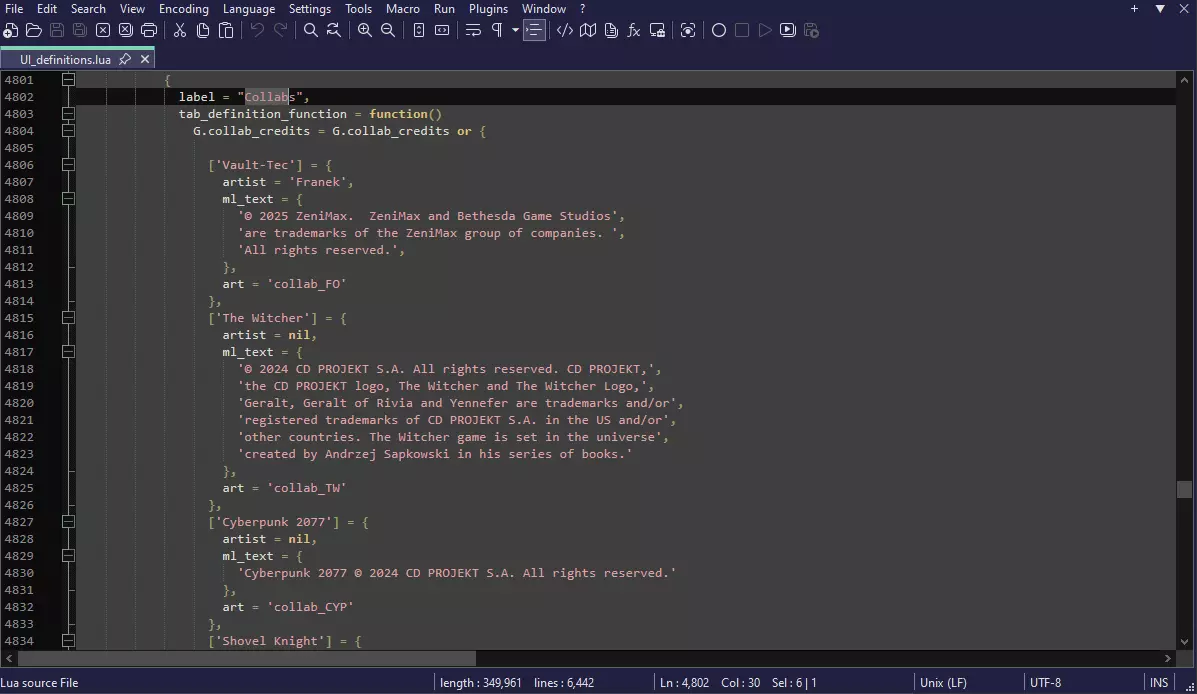Open the Function List (fx) icon

[x=634, y=30]
